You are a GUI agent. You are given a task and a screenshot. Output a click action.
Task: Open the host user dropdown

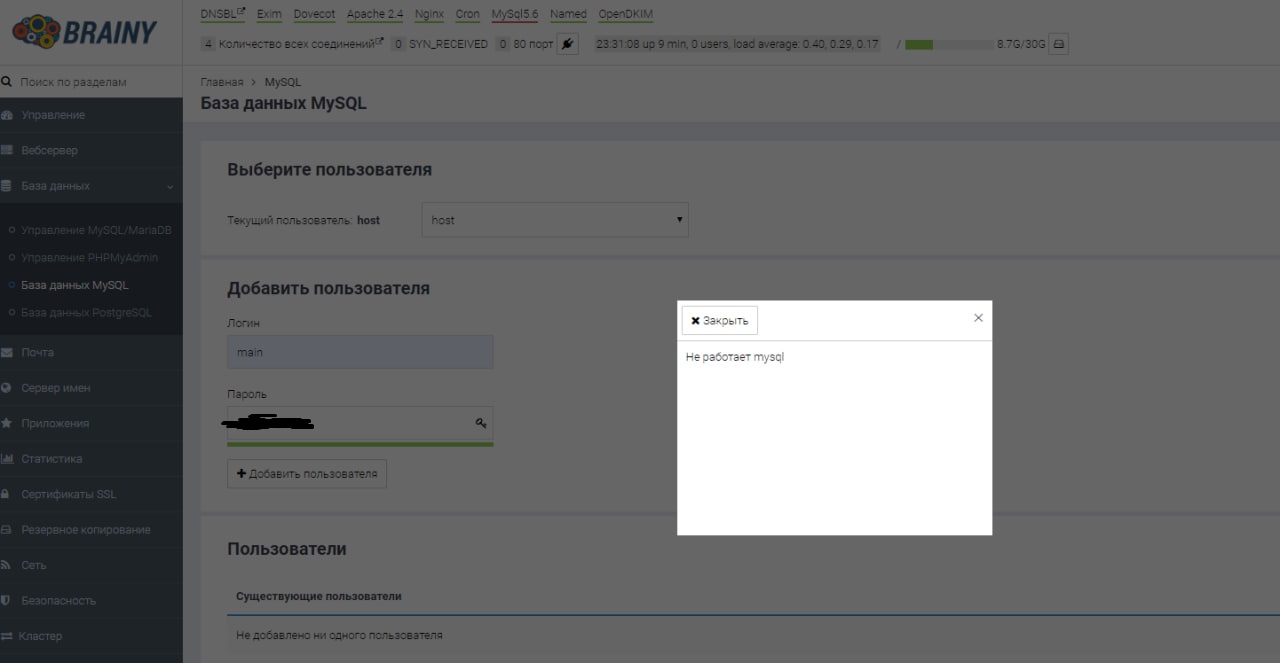coord(555,220)
